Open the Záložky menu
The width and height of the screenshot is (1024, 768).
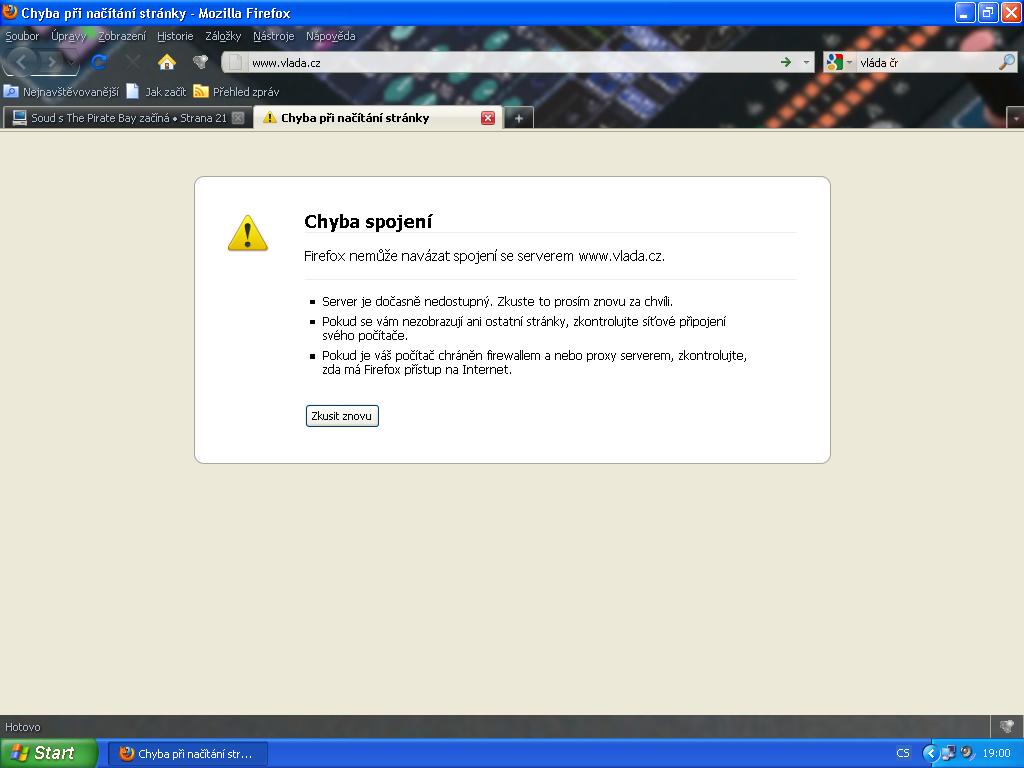(223, 36)
